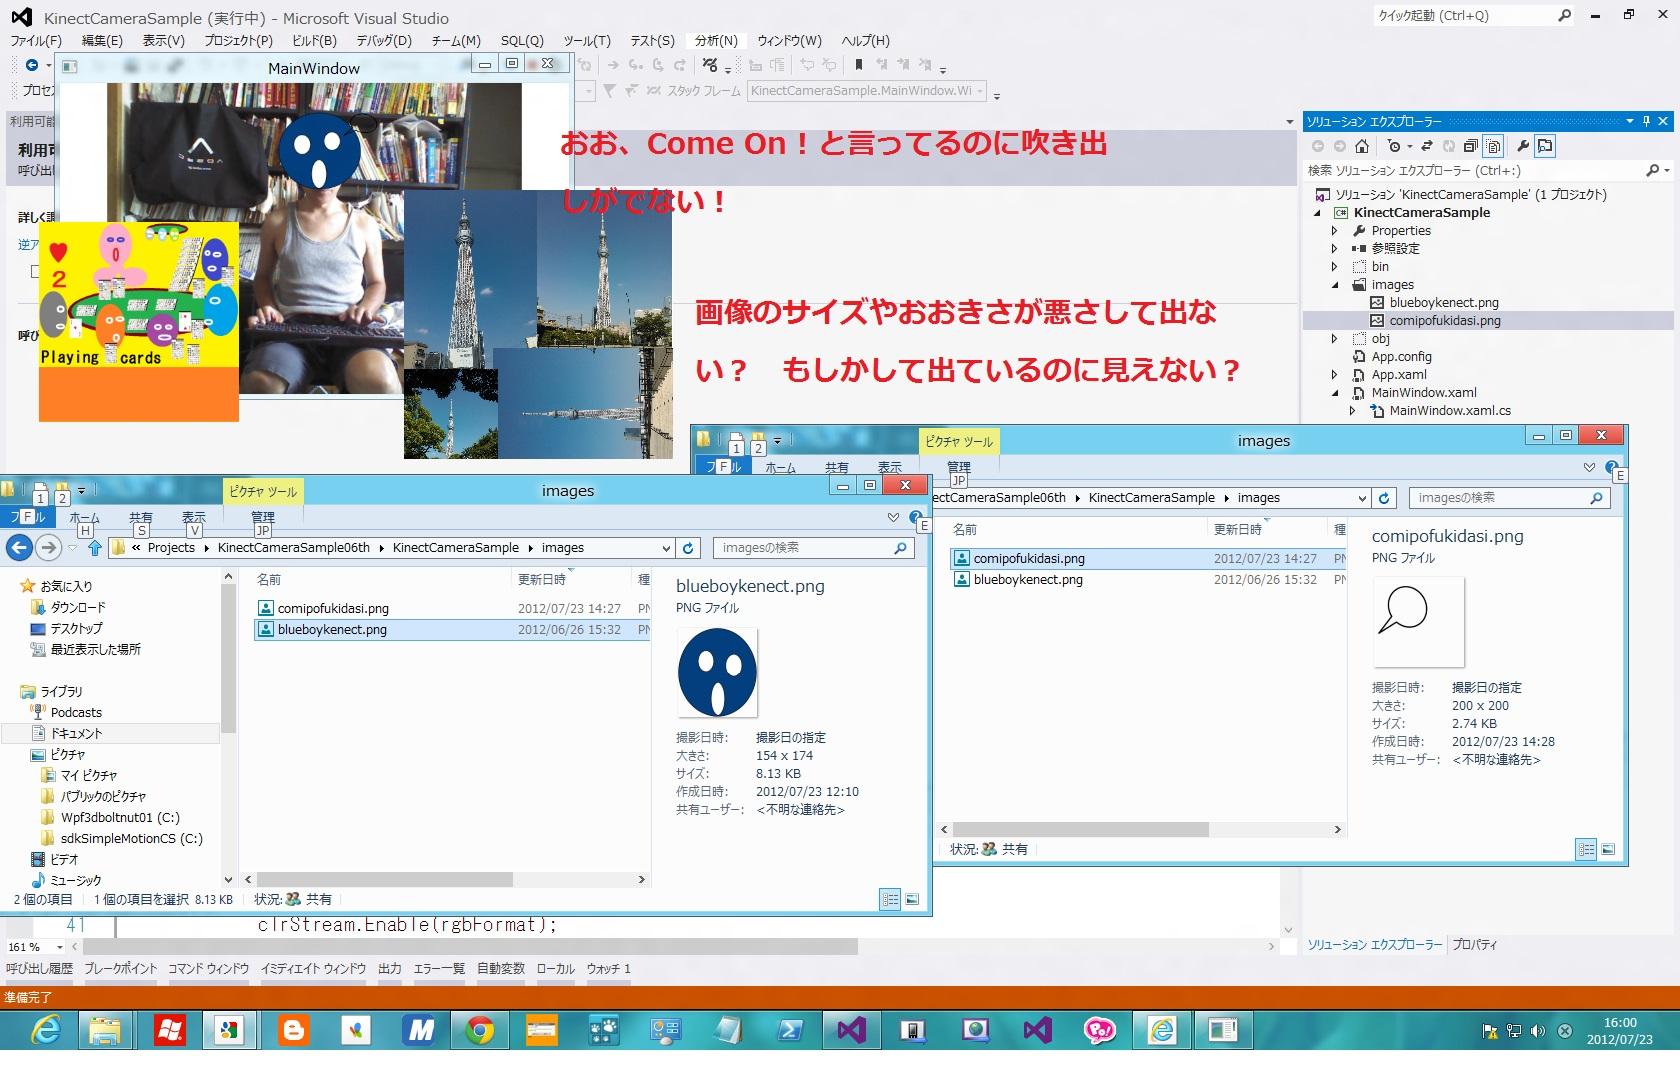Select blueboykenect.png in Solution Explorer tree
Viewport: 1680px width, 1076px height.
coord(1443,303)
